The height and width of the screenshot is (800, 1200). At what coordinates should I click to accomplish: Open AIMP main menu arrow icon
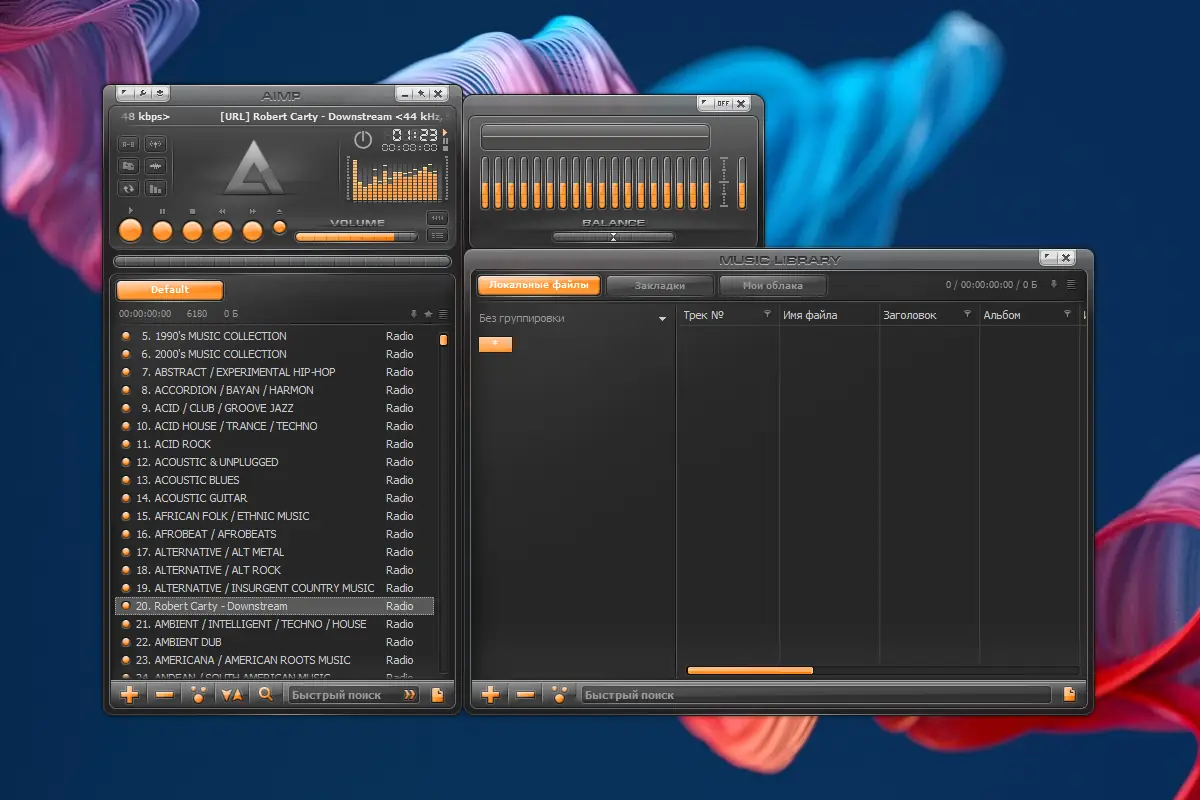tap(125, 93)
